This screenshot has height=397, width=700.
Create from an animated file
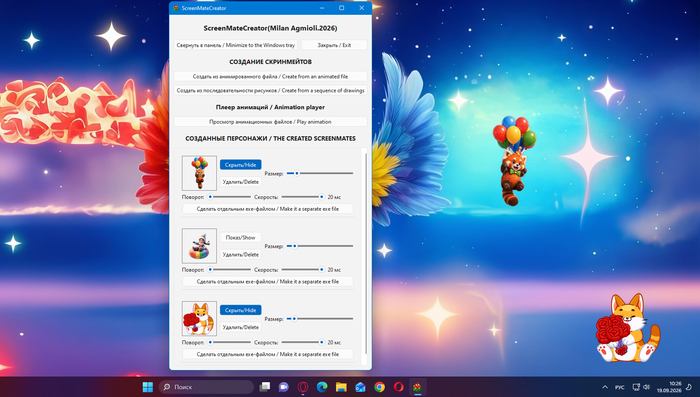tap(271, 76)
